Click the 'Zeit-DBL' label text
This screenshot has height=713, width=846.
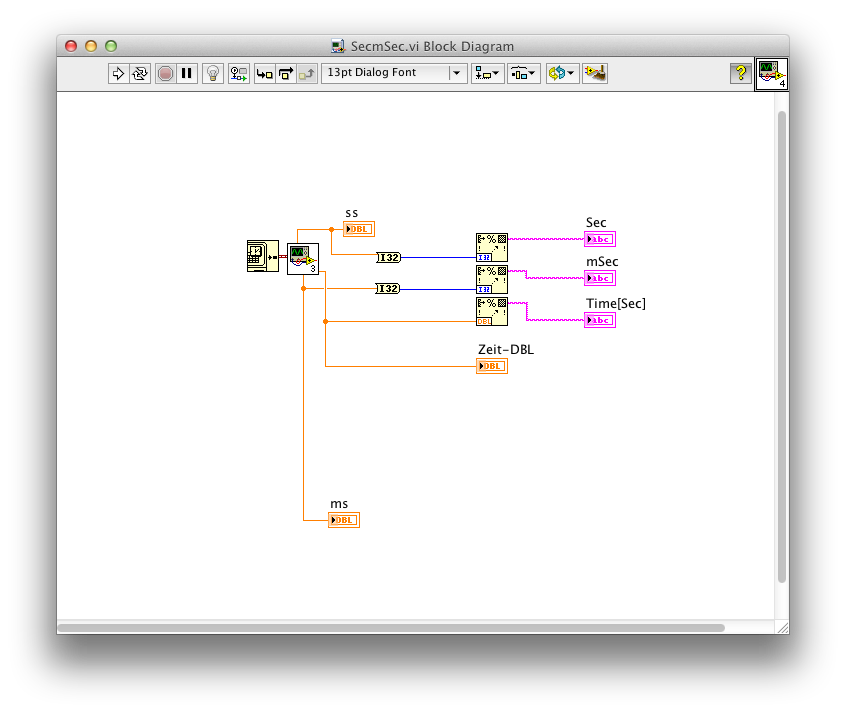pos(506,349)
